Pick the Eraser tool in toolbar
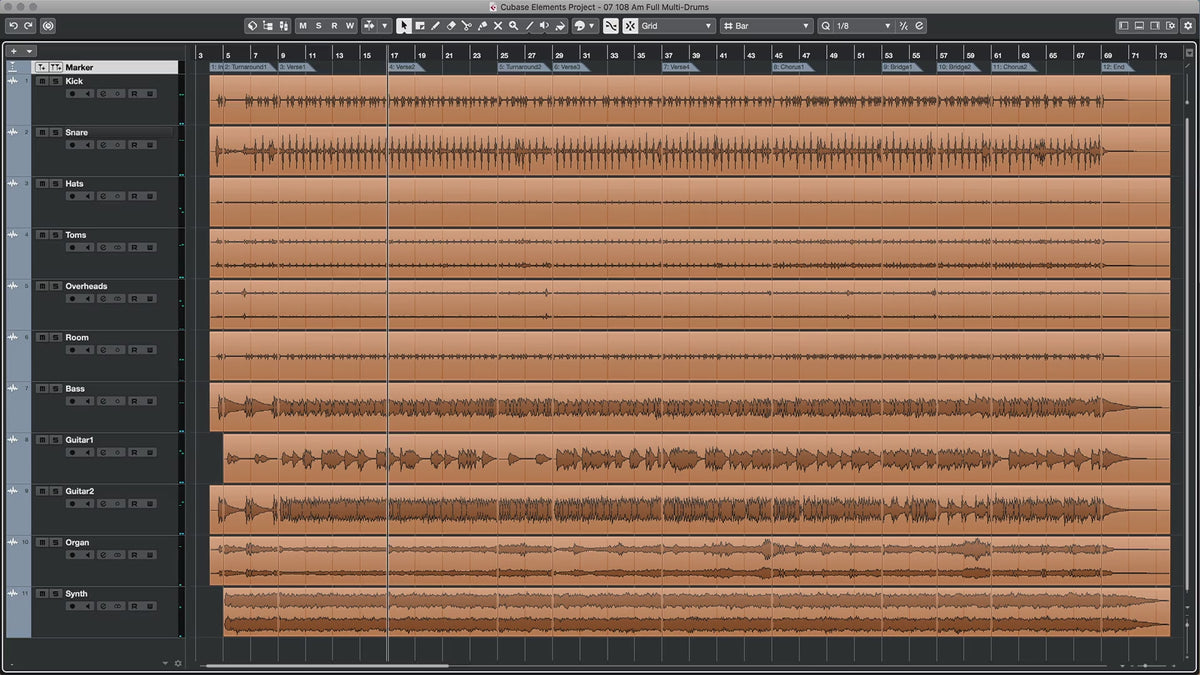The image size is (1200, 675). click(x=450, y=26)
